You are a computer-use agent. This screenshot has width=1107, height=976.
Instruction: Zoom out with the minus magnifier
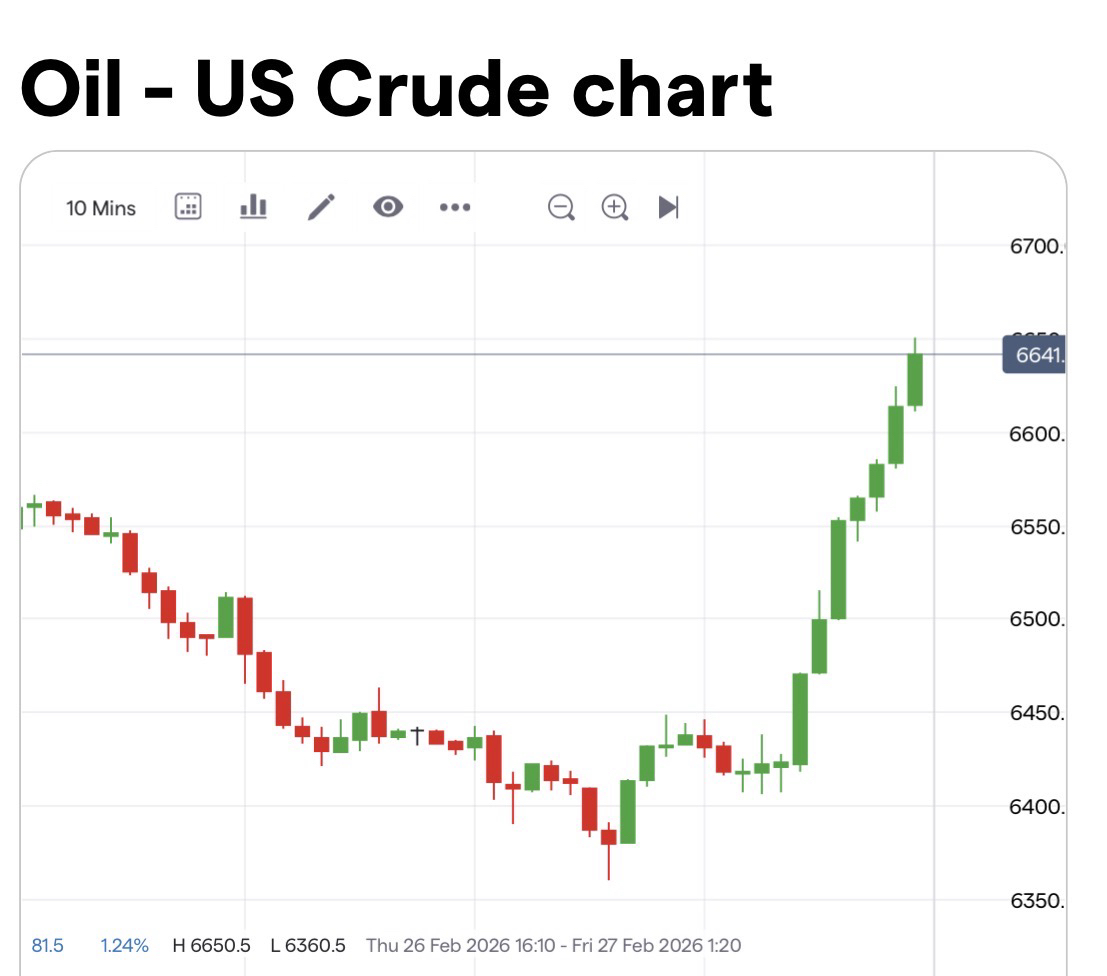561,207
